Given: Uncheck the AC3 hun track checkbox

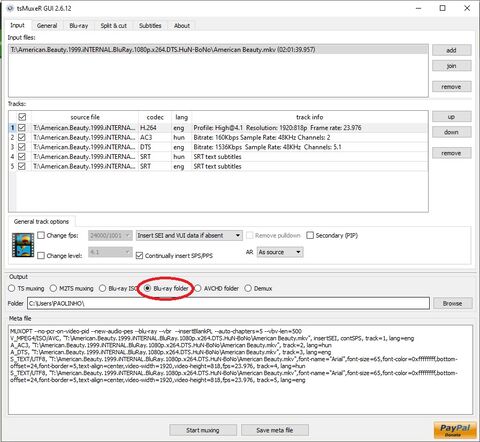Looking at the screenshot, I should coord(22,137).
